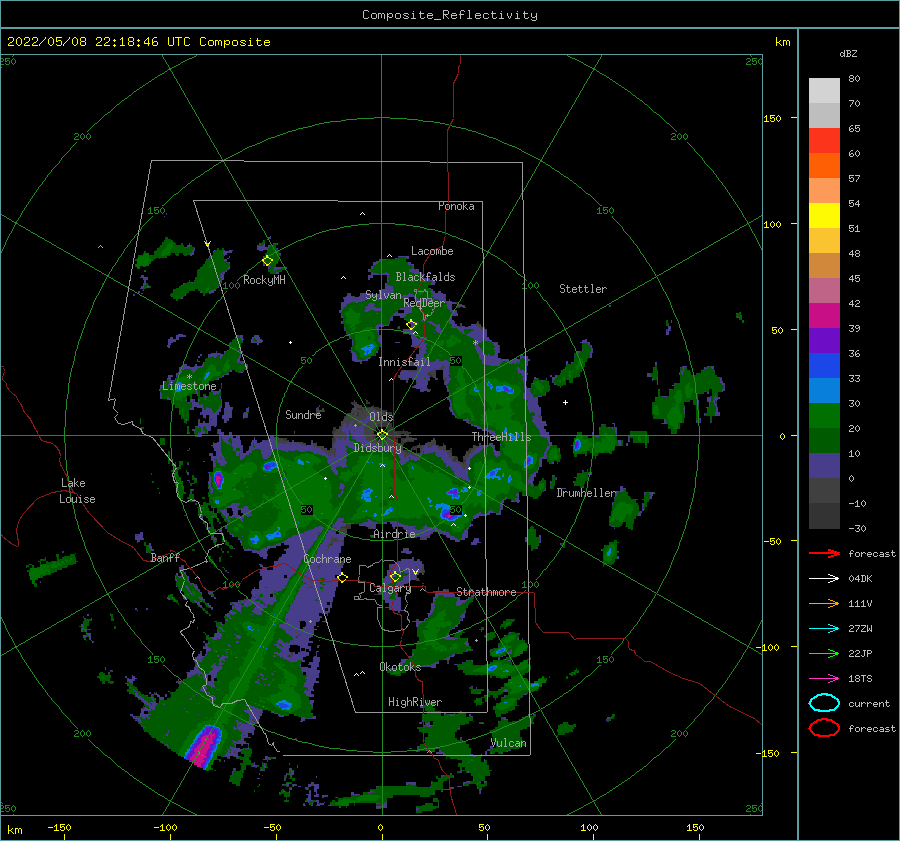This screenshot has height=841, width=900.
Task: Click the Limestone label
Action: (189, 386)
